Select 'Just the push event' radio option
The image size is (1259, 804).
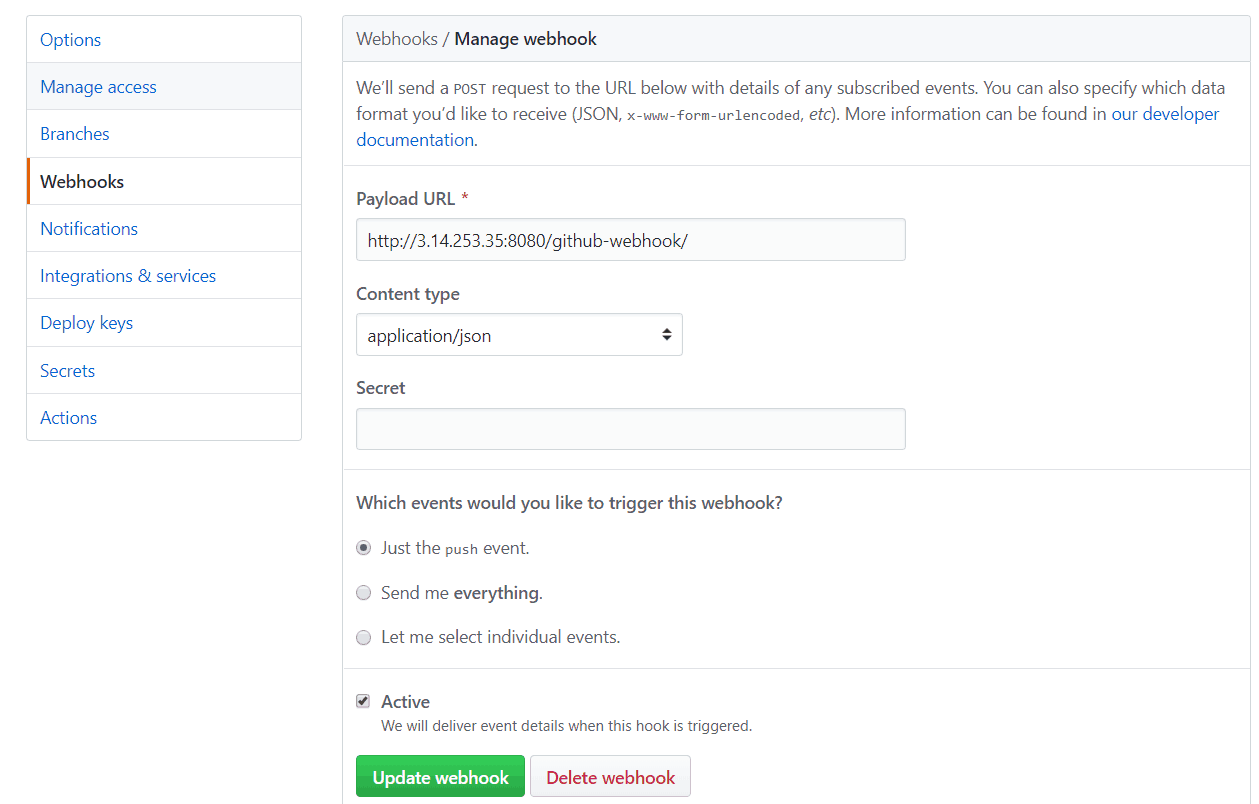point(364,548)
